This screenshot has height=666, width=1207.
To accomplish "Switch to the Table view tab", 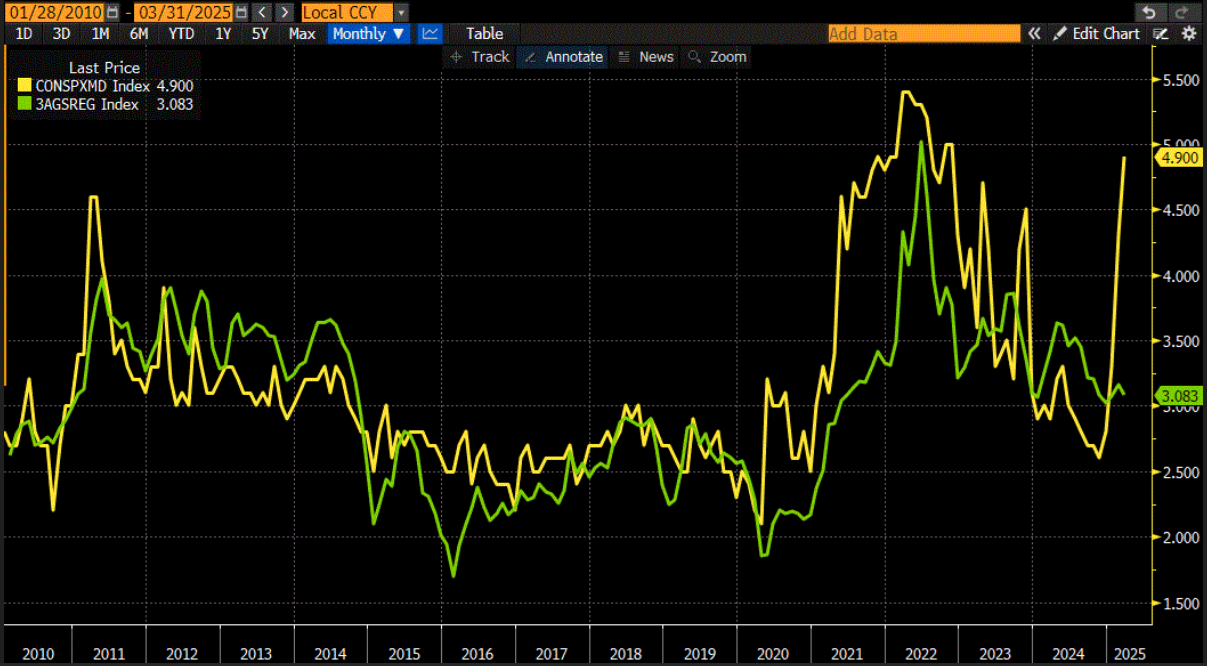I will click(x=484, y=33).
